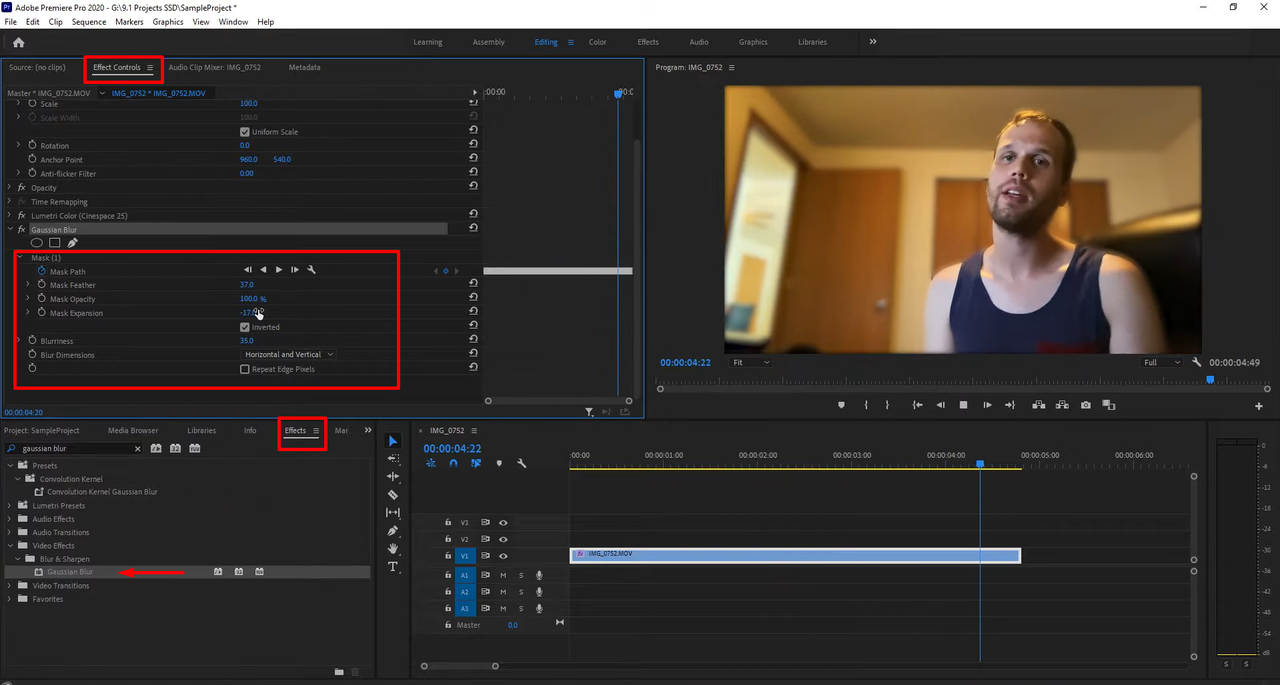
Task: Create 4-point polygon mask under Gaussian Blur
Action: click(x=55, y=243)
